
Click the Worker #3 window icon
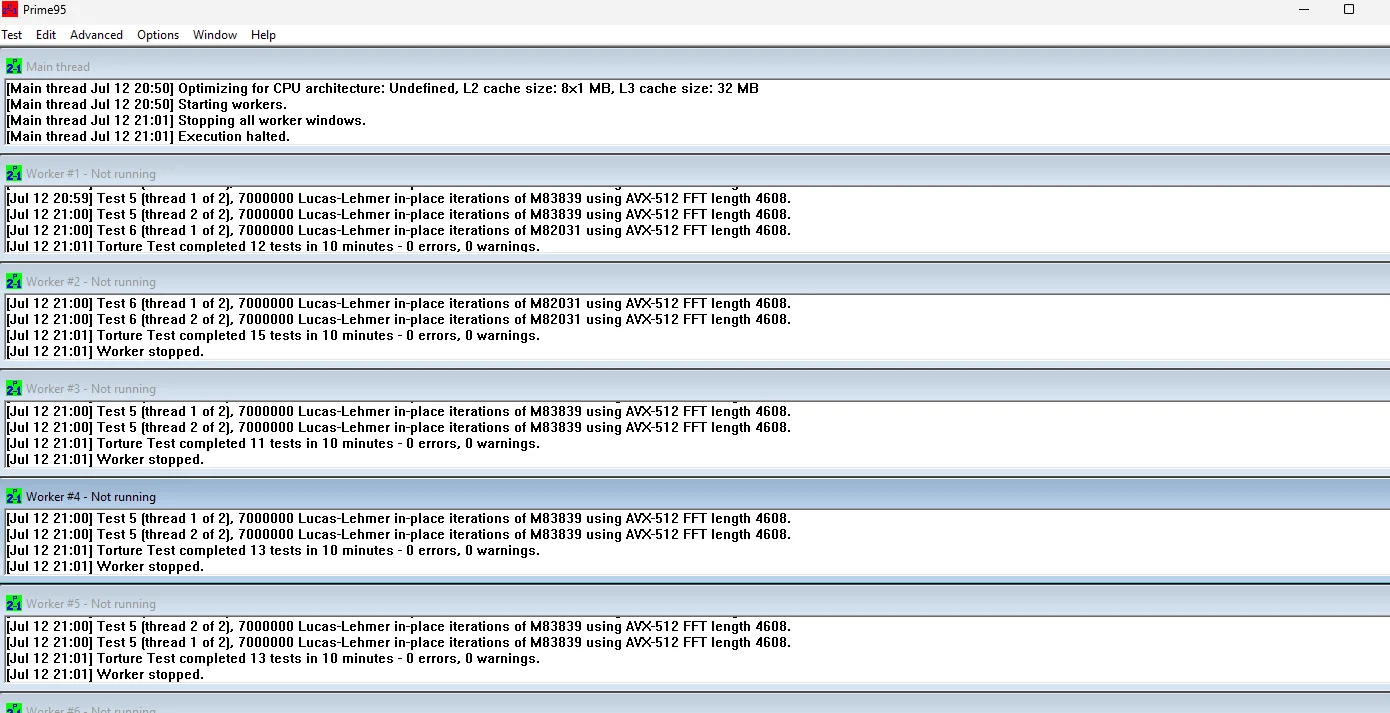tap(14, 388)
